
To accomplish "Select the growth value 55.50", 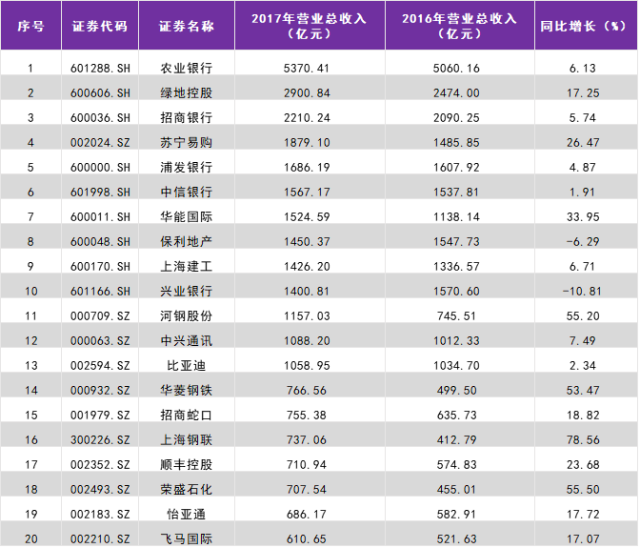I will pyautogui.click(x=583, y=490).
